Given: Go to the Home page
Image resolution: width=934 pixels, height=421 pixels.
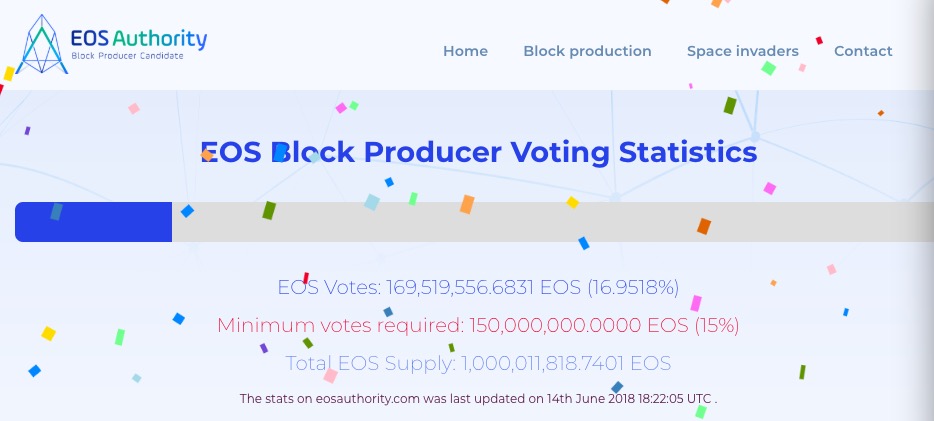Looking at the screenshot, I should pos(465,51).
